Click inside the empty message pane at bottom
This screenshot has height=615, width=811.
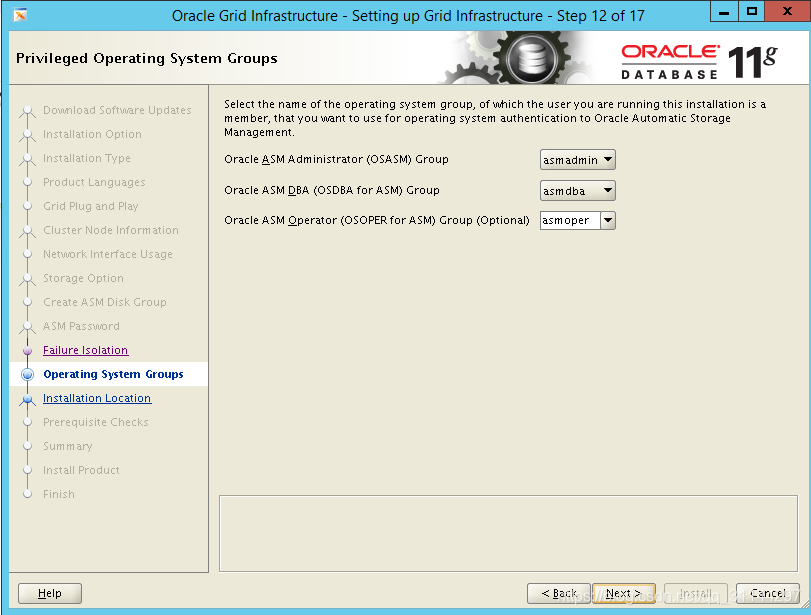pyautogui.click(x=508, y=533)
